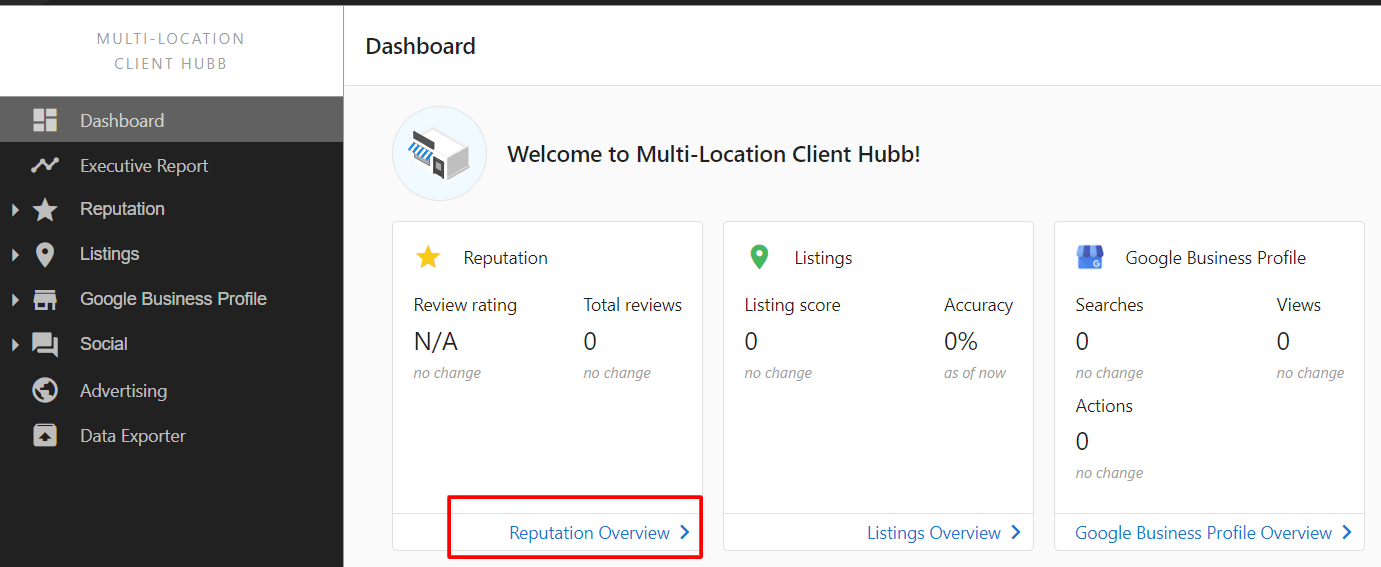Open Executive Report in the sidebar
Image resolution: width=1381 pixels, height=567 pixels.
[171, 165]
